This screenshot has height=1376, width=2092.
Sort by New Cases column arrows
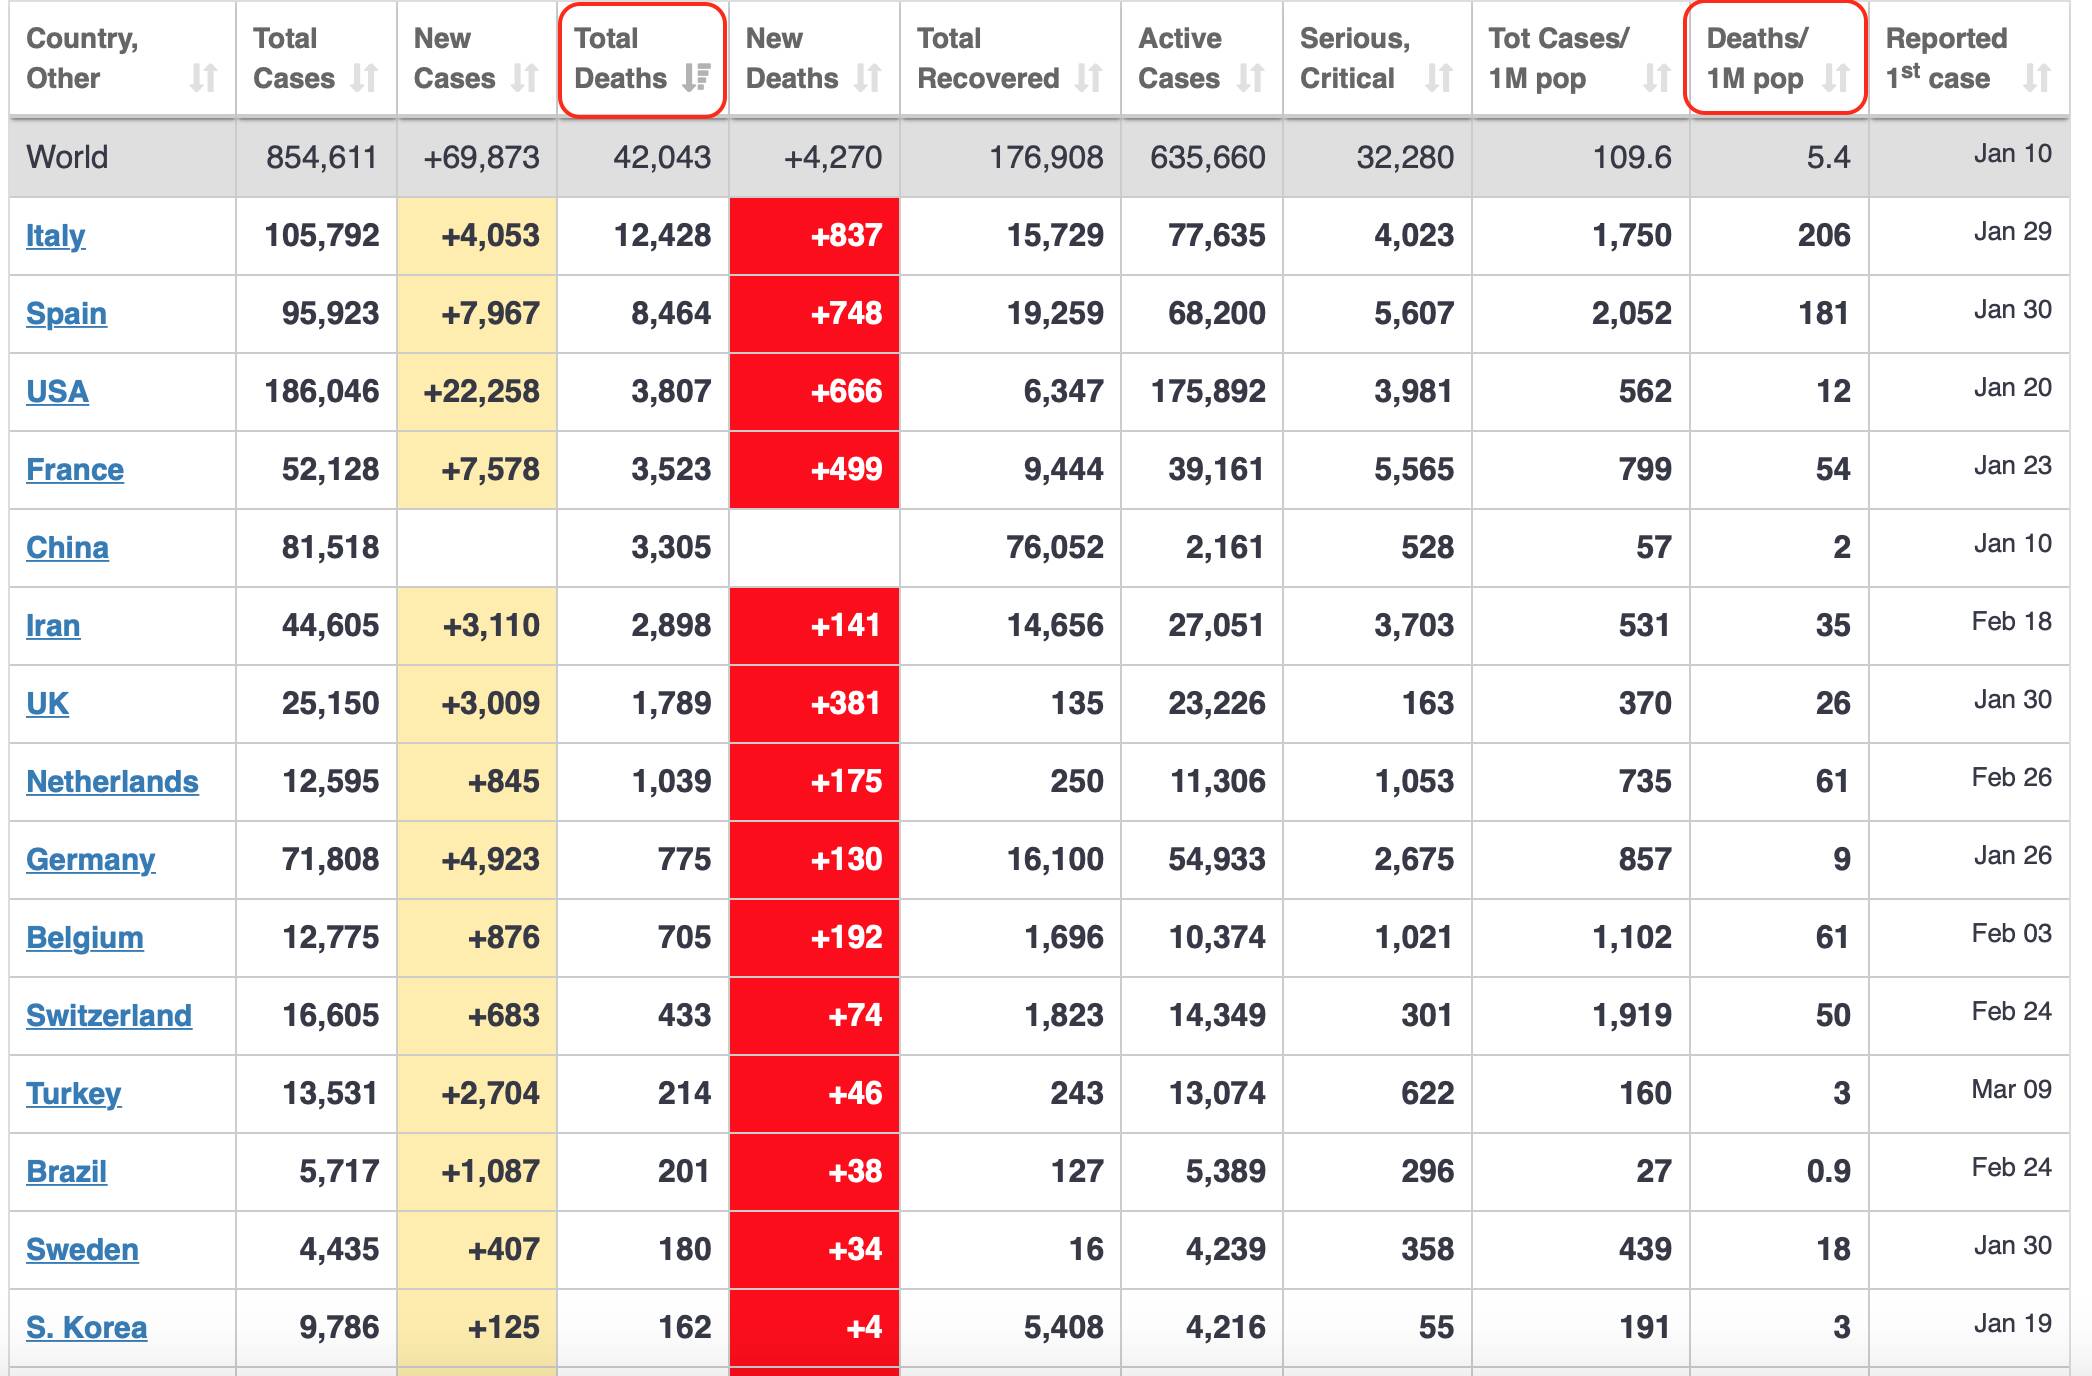click(x=525, y=78)
